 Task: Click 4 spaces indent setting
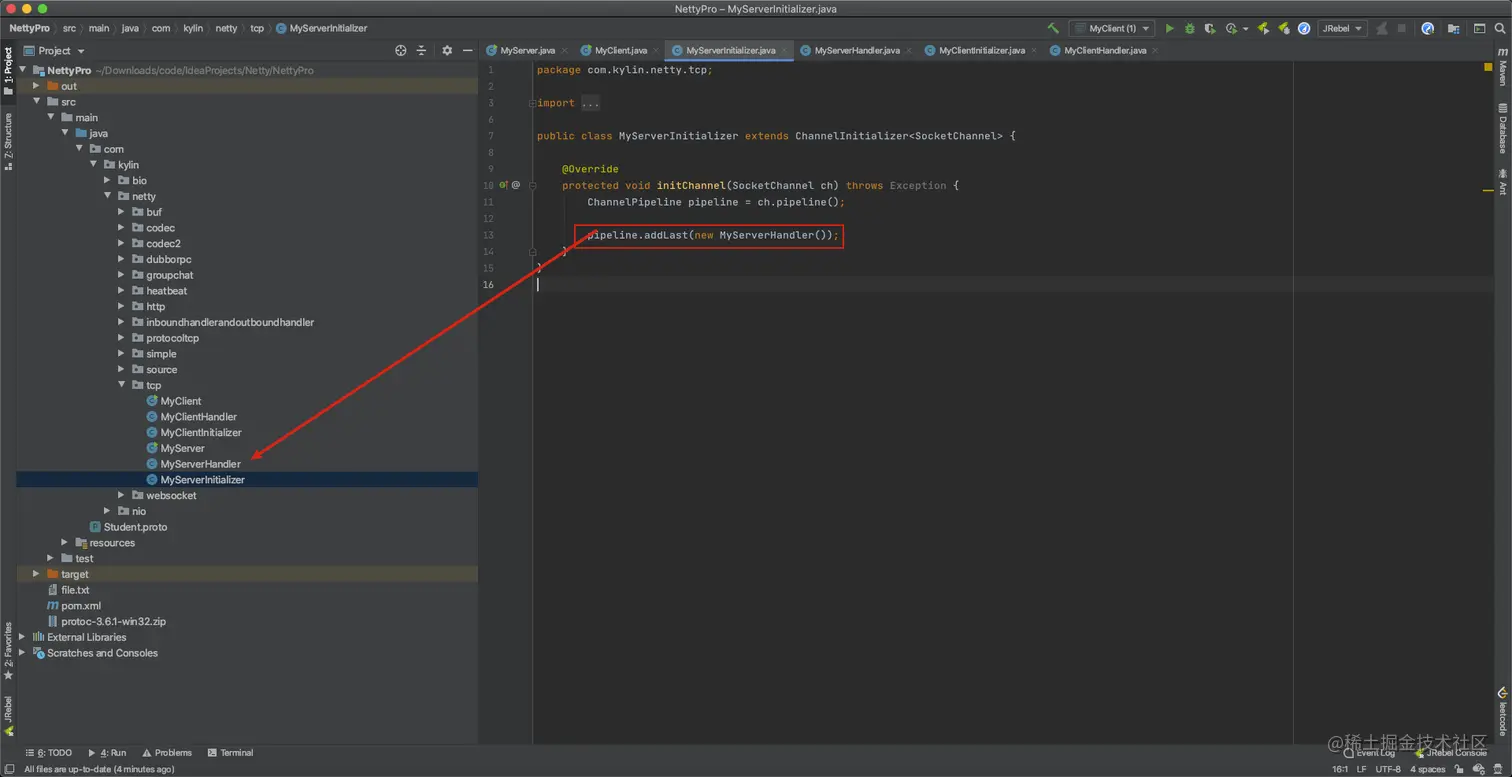[x=1428, y=769]
